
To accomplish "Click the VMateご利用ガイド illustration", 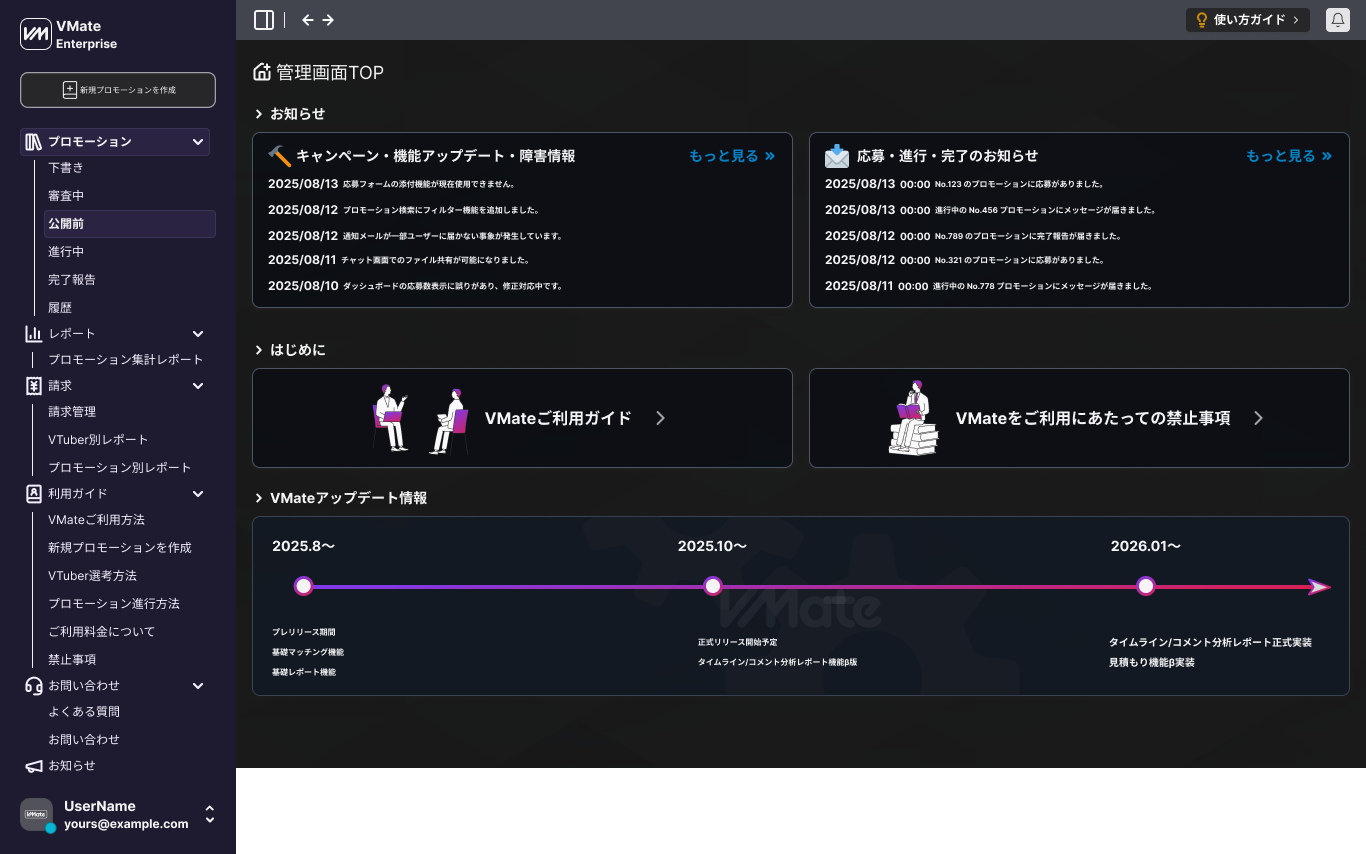I will 420,418.
